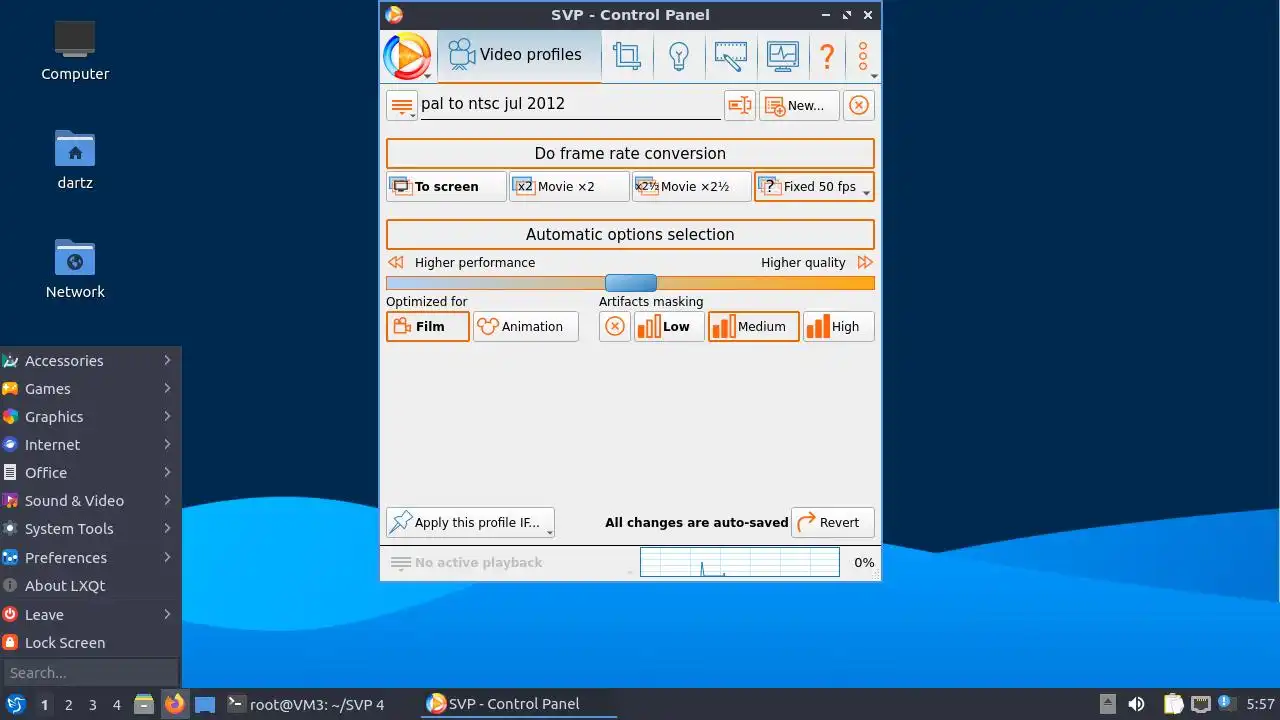This screenshot has height=720, width=1280.
Task: Open the three-circles more options menu
Action: 864,55
